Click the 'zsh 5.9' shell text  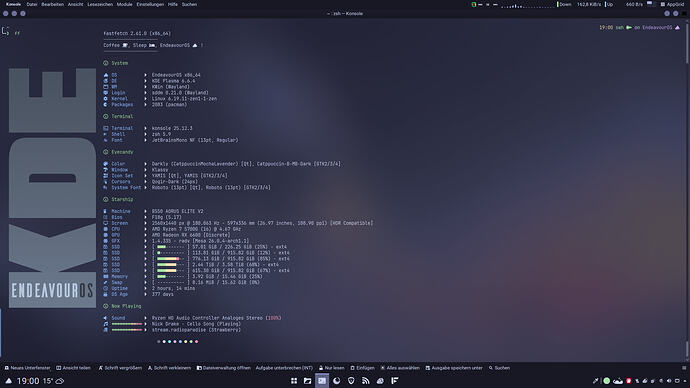pyautogui.click(x=161, y=134)
